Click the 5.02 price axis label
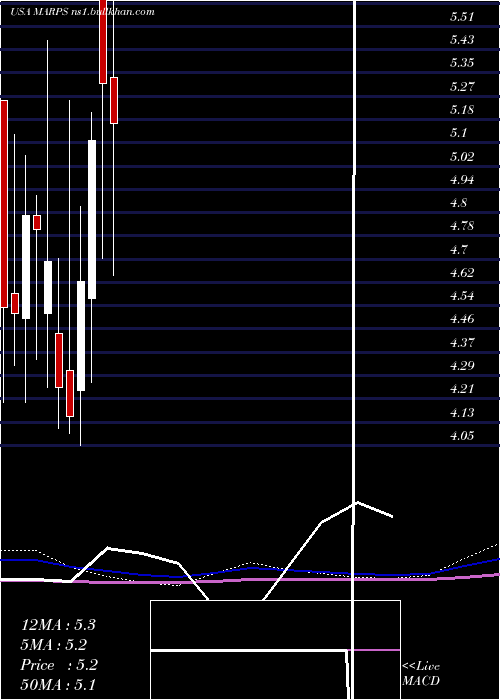 coord(462,157)
